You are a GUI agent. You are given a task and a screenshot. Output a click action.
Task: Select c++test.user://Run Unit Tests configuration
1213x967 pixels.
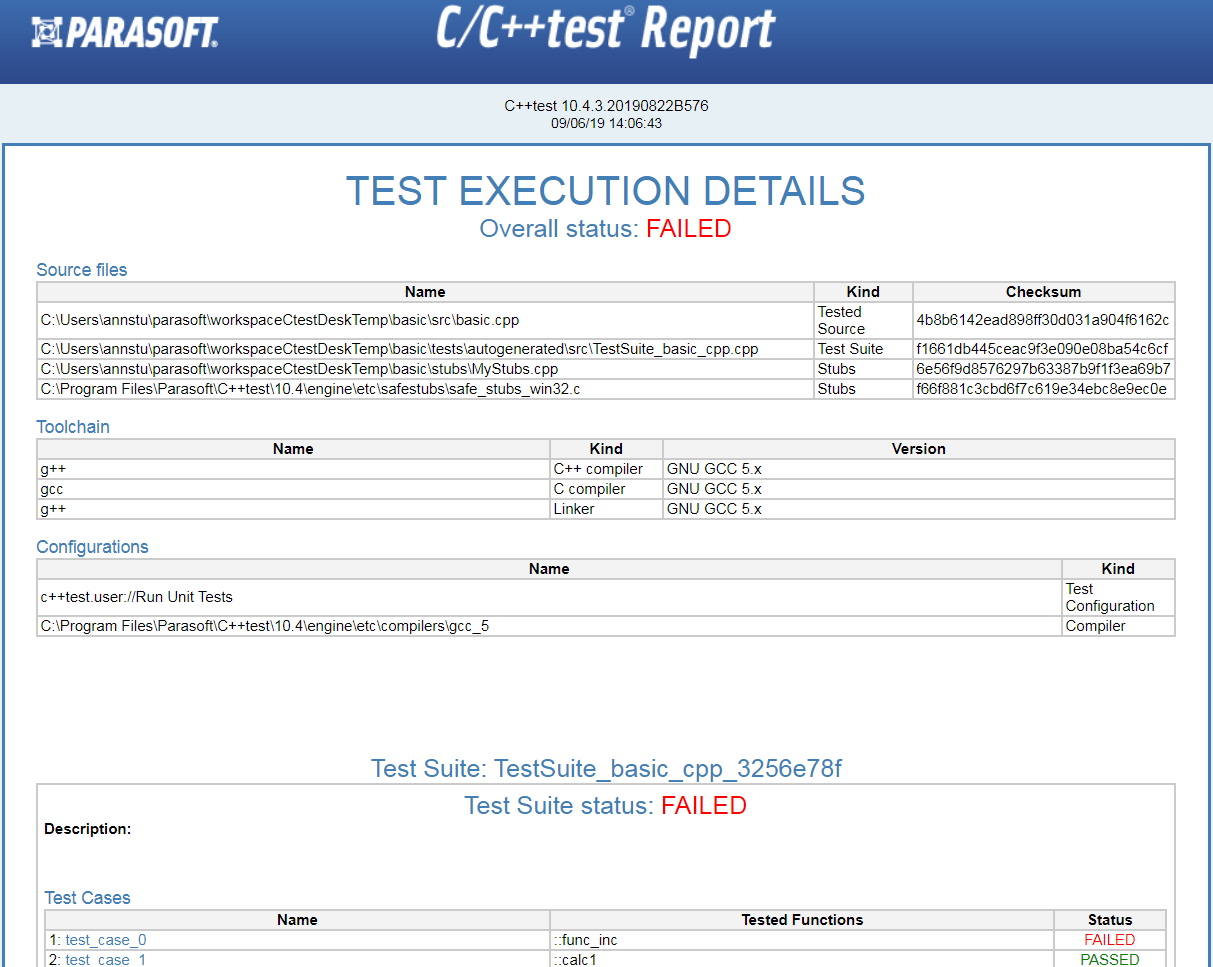[x=136, y=597]
